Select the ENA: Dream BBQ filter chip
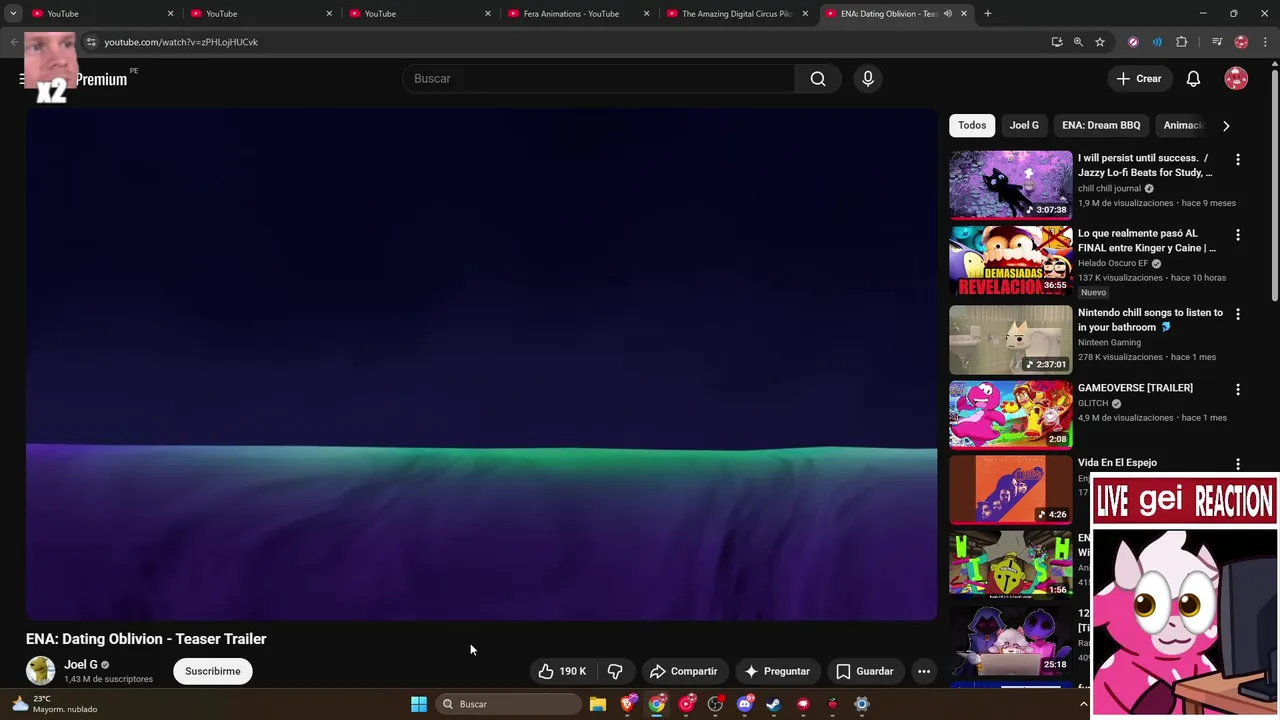This screenshot has width=1280, height=720. [1101, 125]
